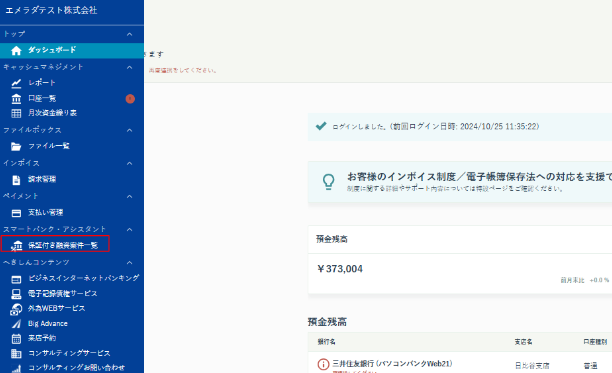
Task: Click the 普通 account type cell
Action: click(x=591, y=366)
